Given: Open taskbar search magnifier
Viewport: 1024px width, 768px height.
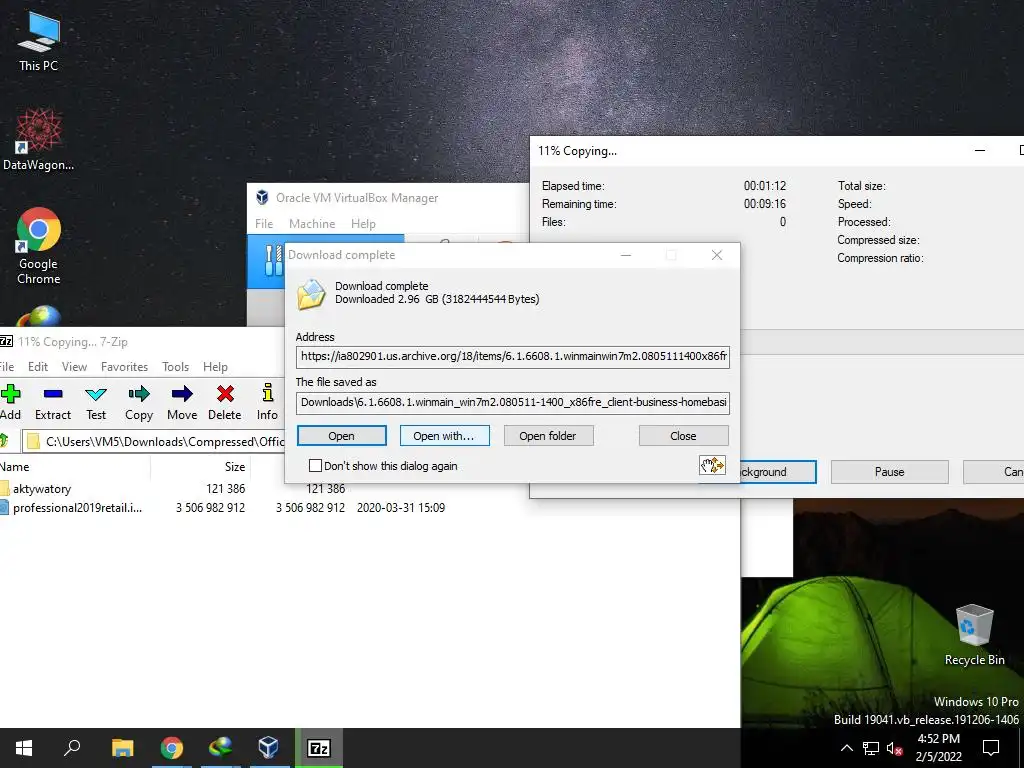Looking at the screenshot, I should point(72,748).
